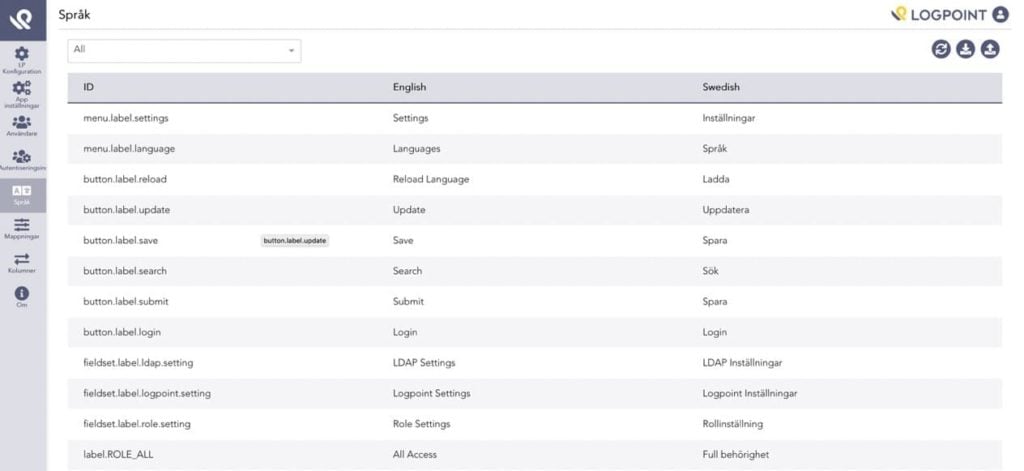
Task: Click the English cell 'Save'
Action: coord(403,240)
